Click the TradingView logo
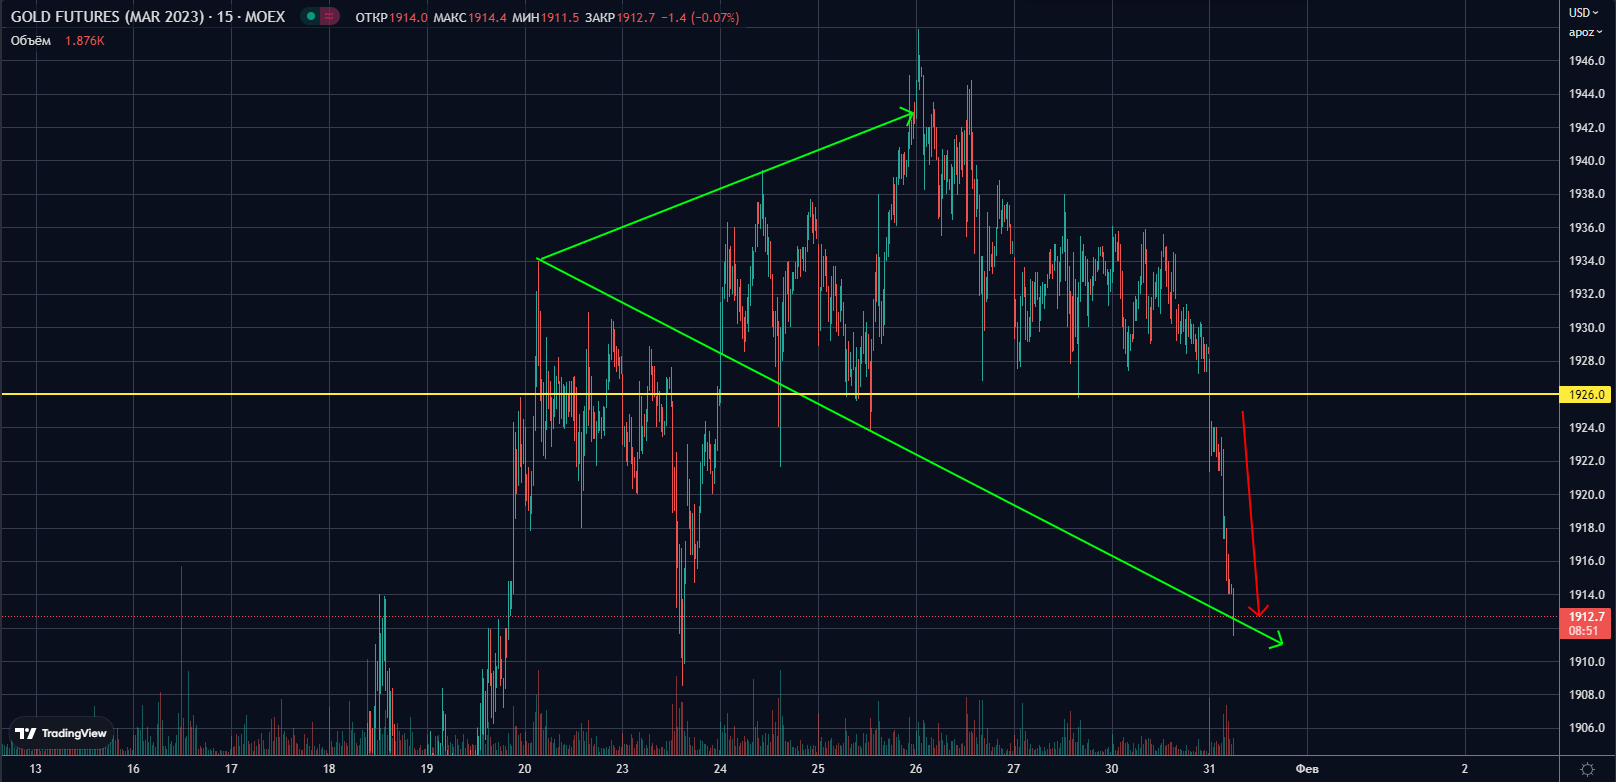 (62, 734)
